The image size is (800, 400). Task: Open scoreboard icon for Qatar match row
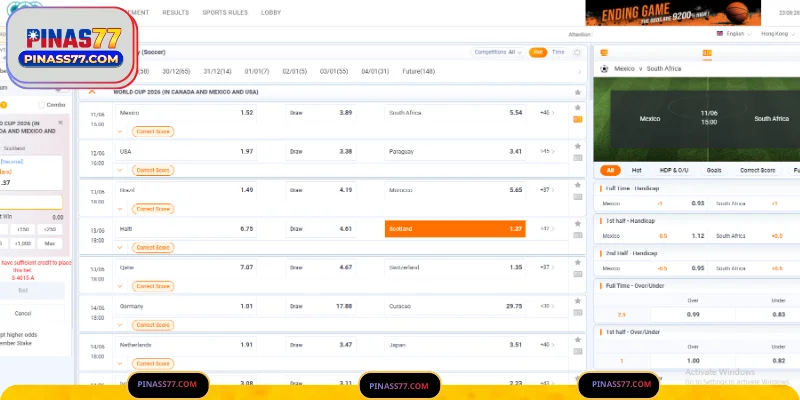(578, 274)
